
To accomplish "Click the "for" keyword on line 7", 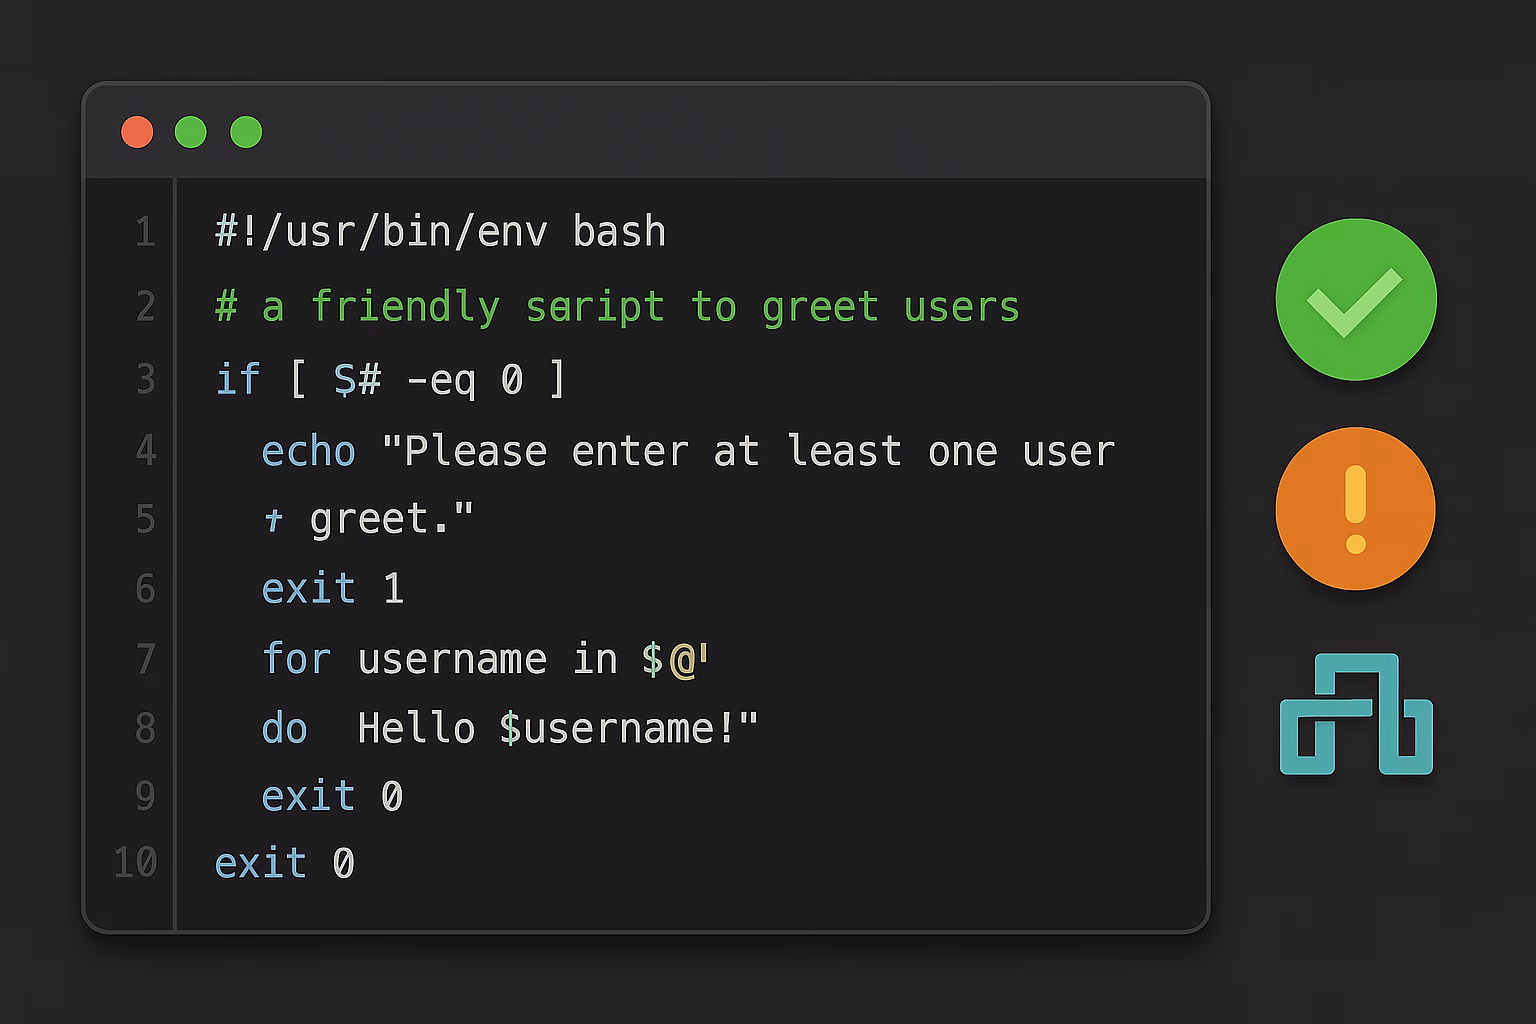I will click(x=296, y=660).
